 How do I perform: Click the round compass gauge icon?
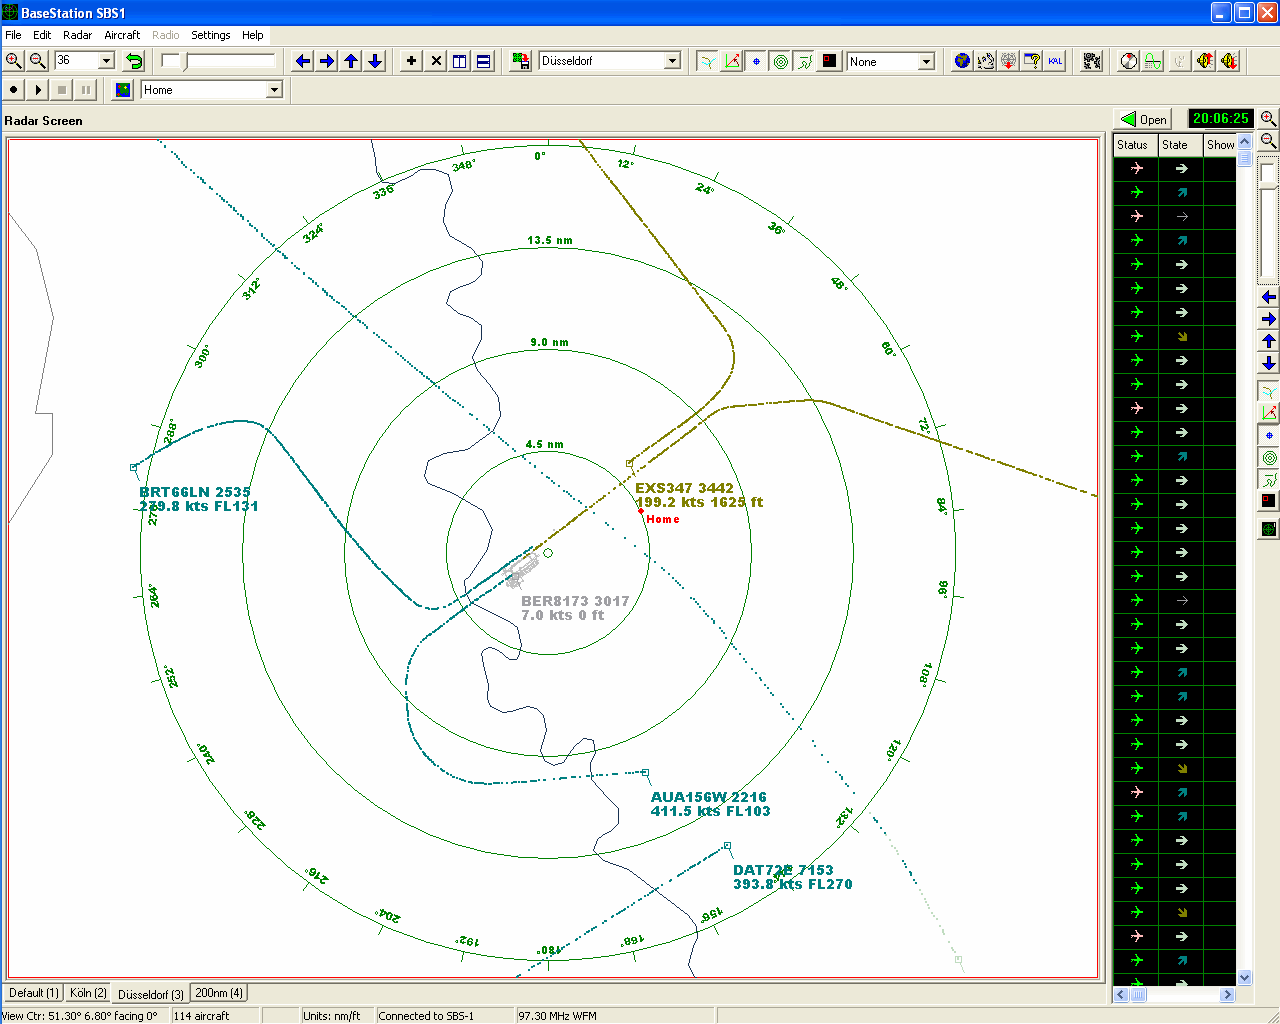coord(1129,61)
